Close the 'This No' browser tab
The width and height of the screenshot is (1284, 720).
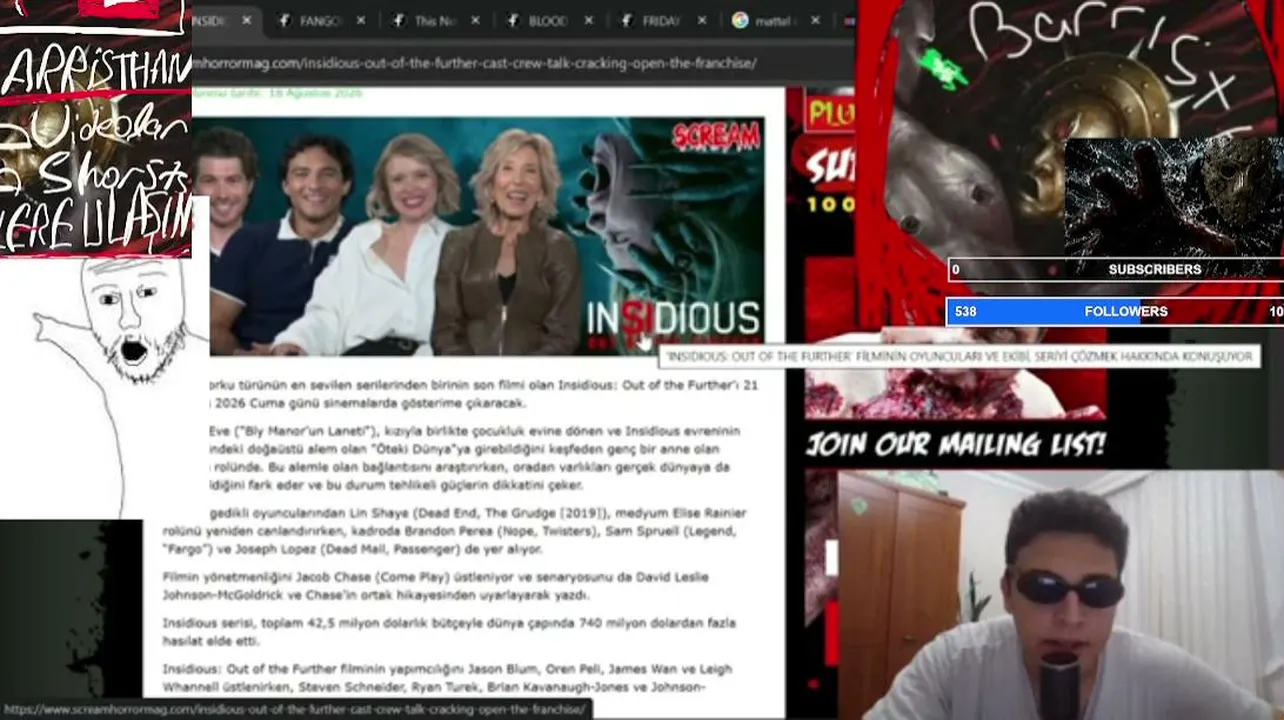pyautogui.click(x=474, y=20)
